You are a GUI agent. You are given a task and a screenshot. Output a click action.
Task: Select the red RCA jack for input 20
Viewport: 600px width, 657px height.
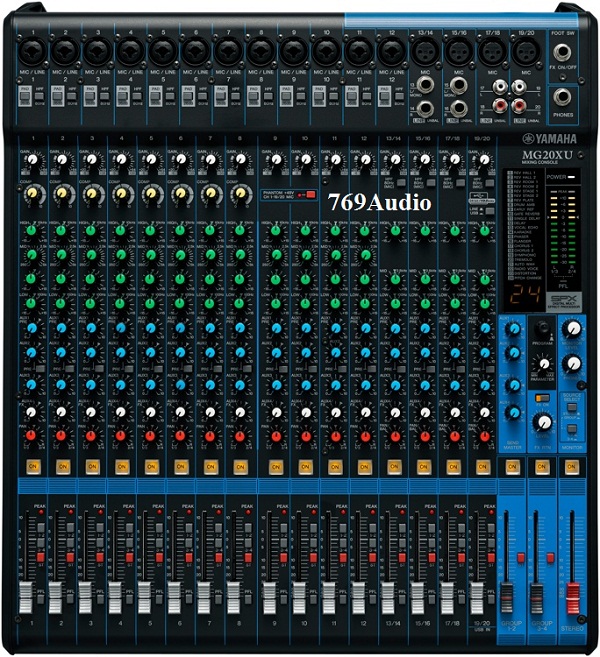[x=519, y=105]
